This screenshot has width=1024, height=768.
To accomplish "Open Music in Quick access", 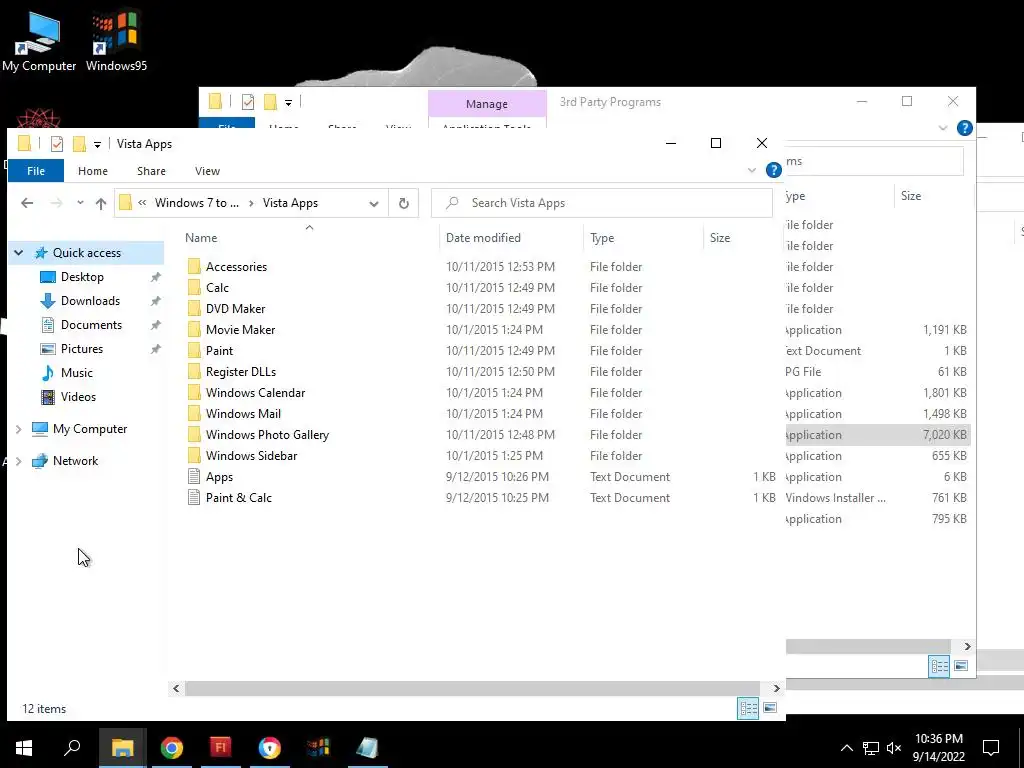I will 76,373.
